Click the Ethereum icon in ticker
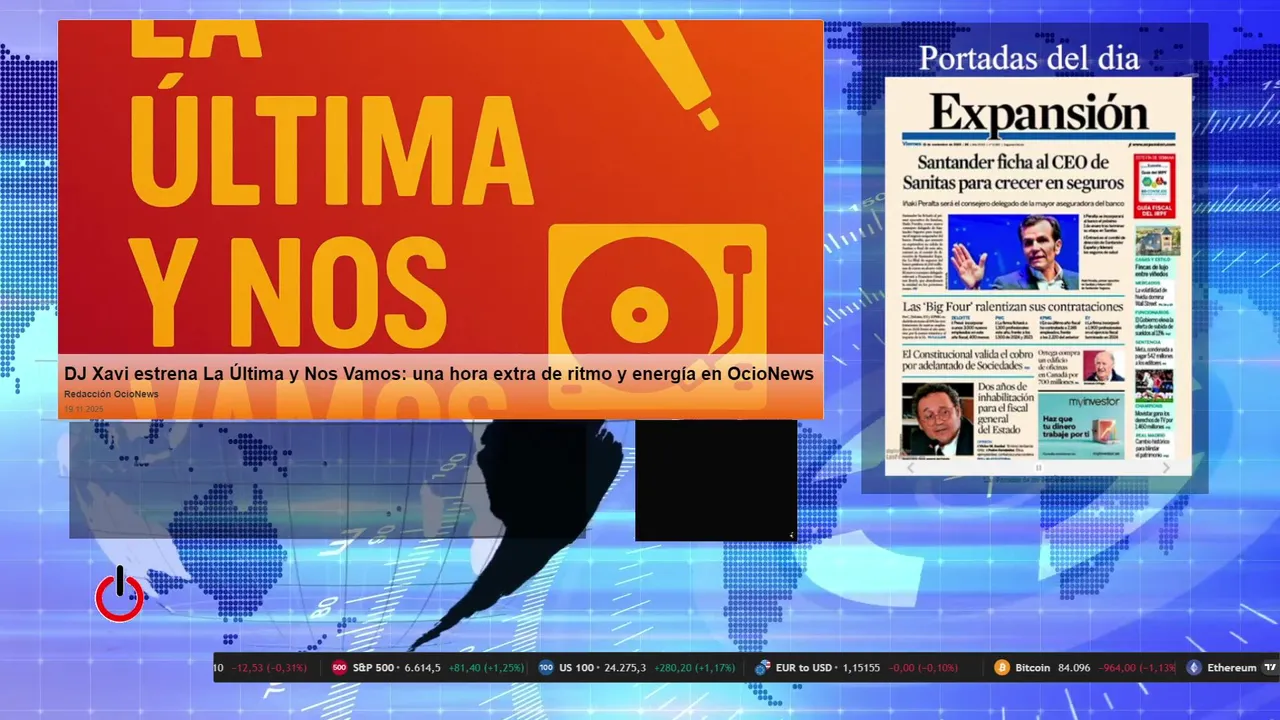The width and height of the screenshot is (1280, 720). point(1193,667)
